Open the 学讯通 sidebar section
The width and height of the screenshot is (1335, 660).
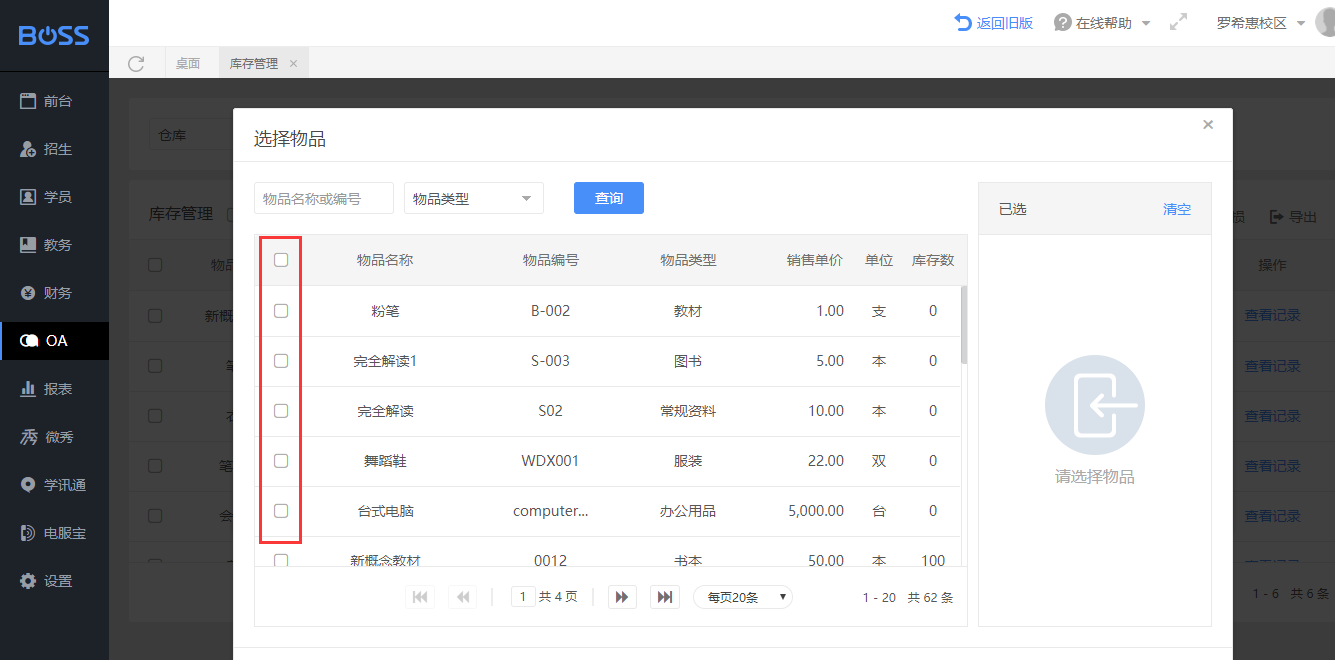54,485
